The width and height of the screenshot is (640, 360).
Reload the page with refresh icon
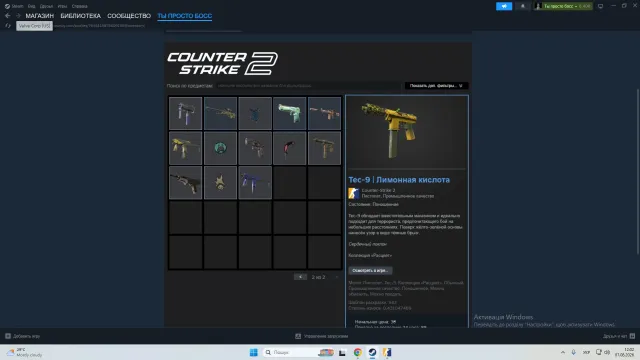(x=8, y=26)
